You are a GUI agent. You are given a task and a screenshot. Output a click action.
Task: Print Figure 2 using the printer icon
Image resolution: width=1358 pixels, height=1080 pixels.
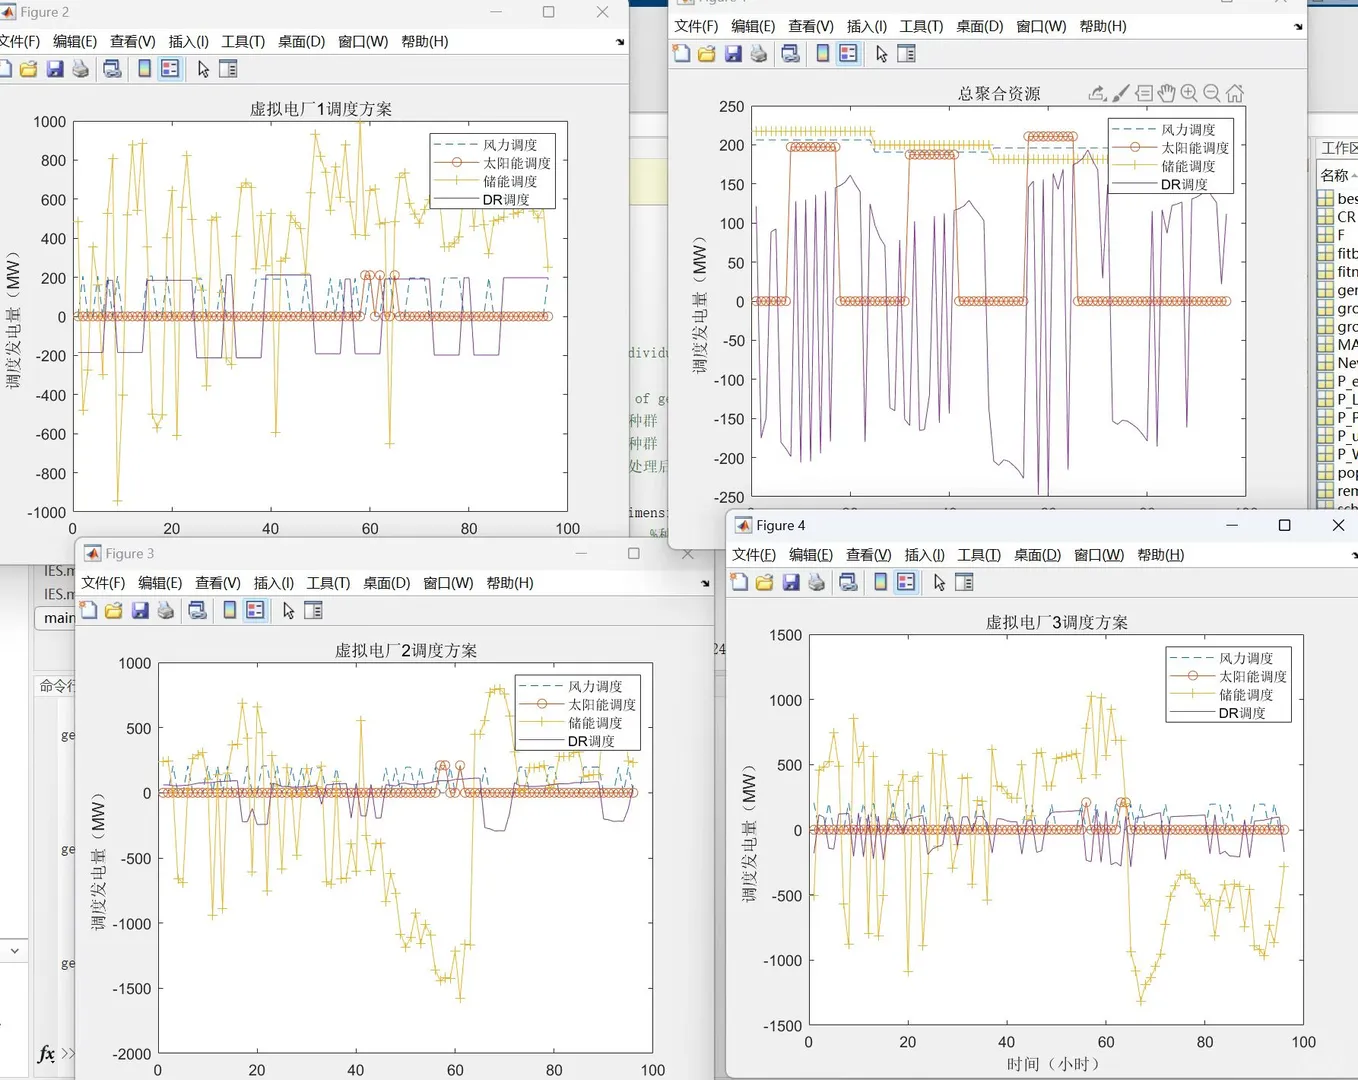point(81,69)
